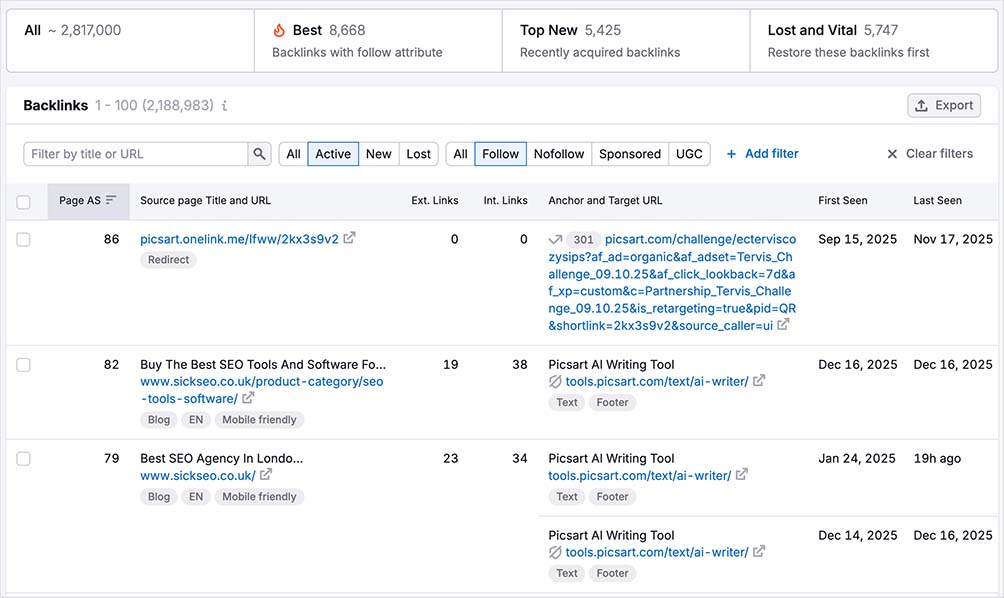Select the Best 8,668 tab
Image resolution: width=1004 pixels, height=598 pixels.
[x=378, y=40]
